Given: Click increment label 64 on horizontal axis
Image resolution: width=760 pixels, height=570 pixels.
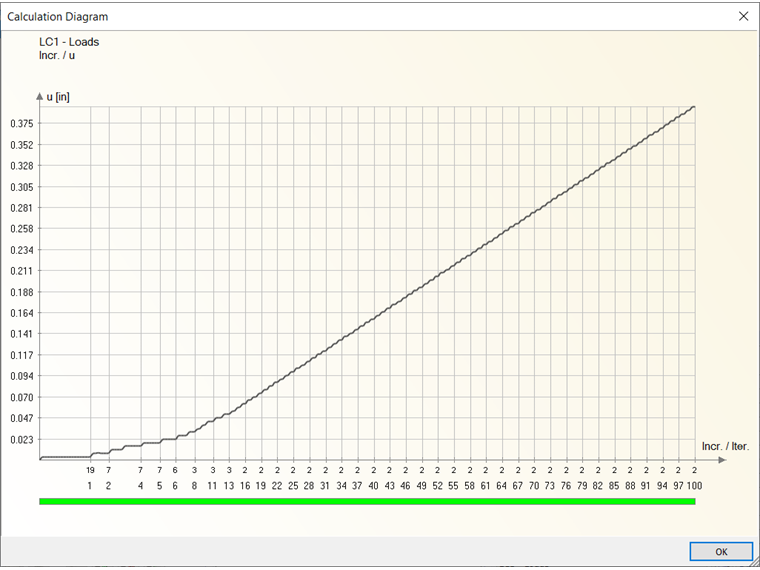Looking at the screenshot, I should pyautogui.click(x=502, y=486).
